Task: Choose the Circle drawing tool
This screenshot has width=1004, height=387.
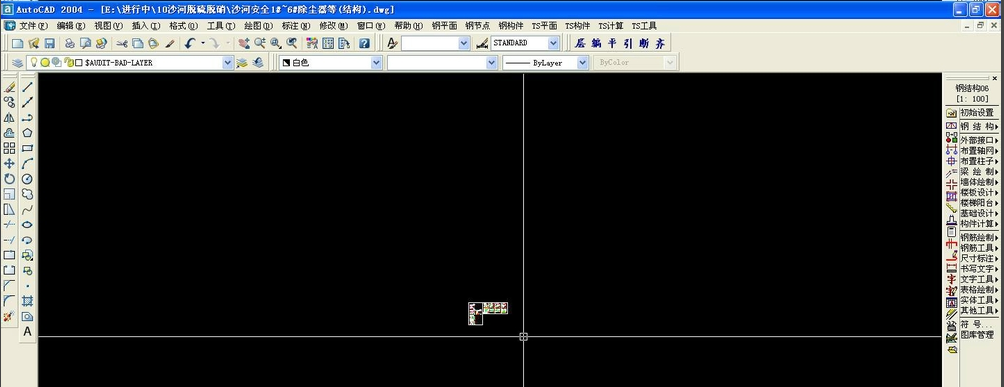Action: point(28,179)
